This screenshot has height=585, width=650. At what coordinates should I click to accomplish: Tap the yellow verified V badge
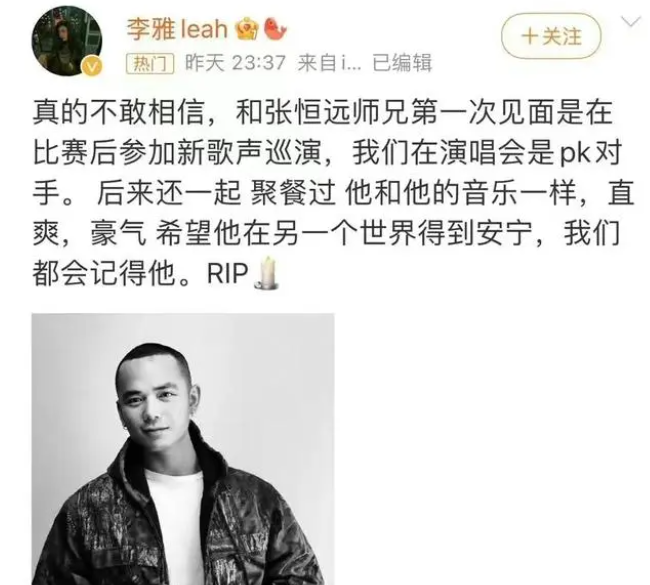point(92,67)
